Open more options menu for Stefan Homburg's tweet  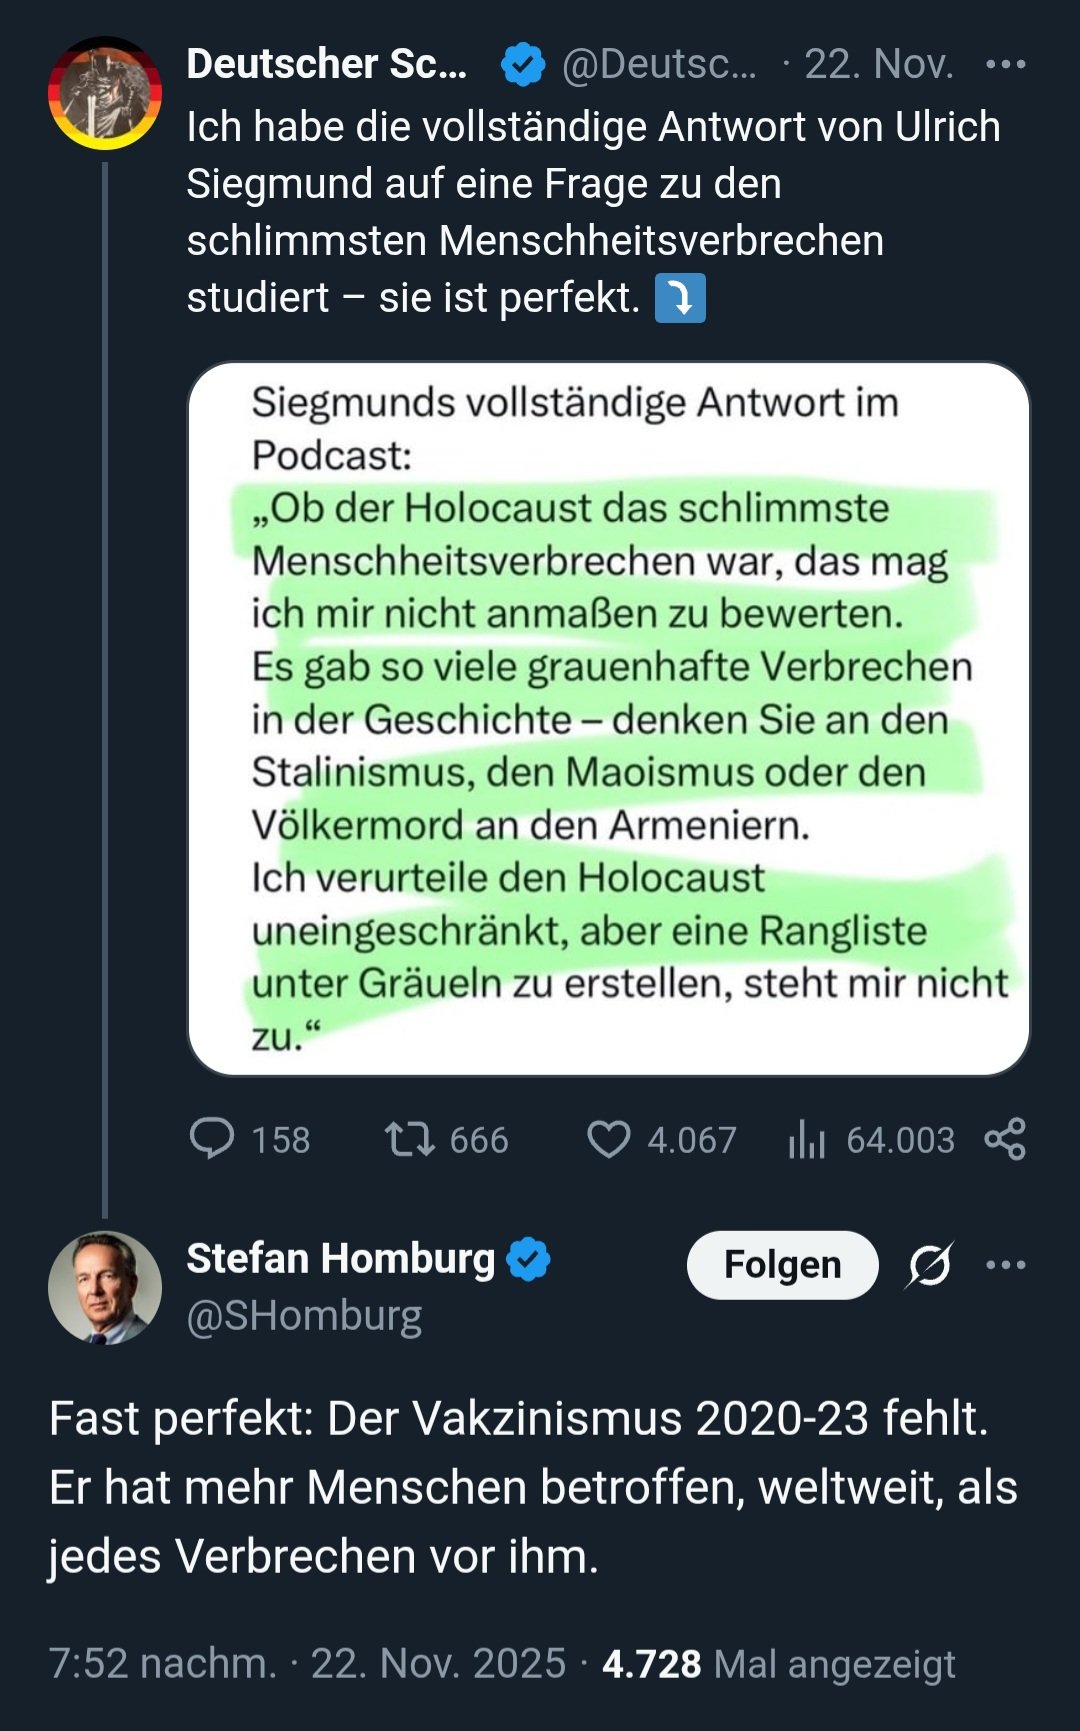[1005, 1265]
